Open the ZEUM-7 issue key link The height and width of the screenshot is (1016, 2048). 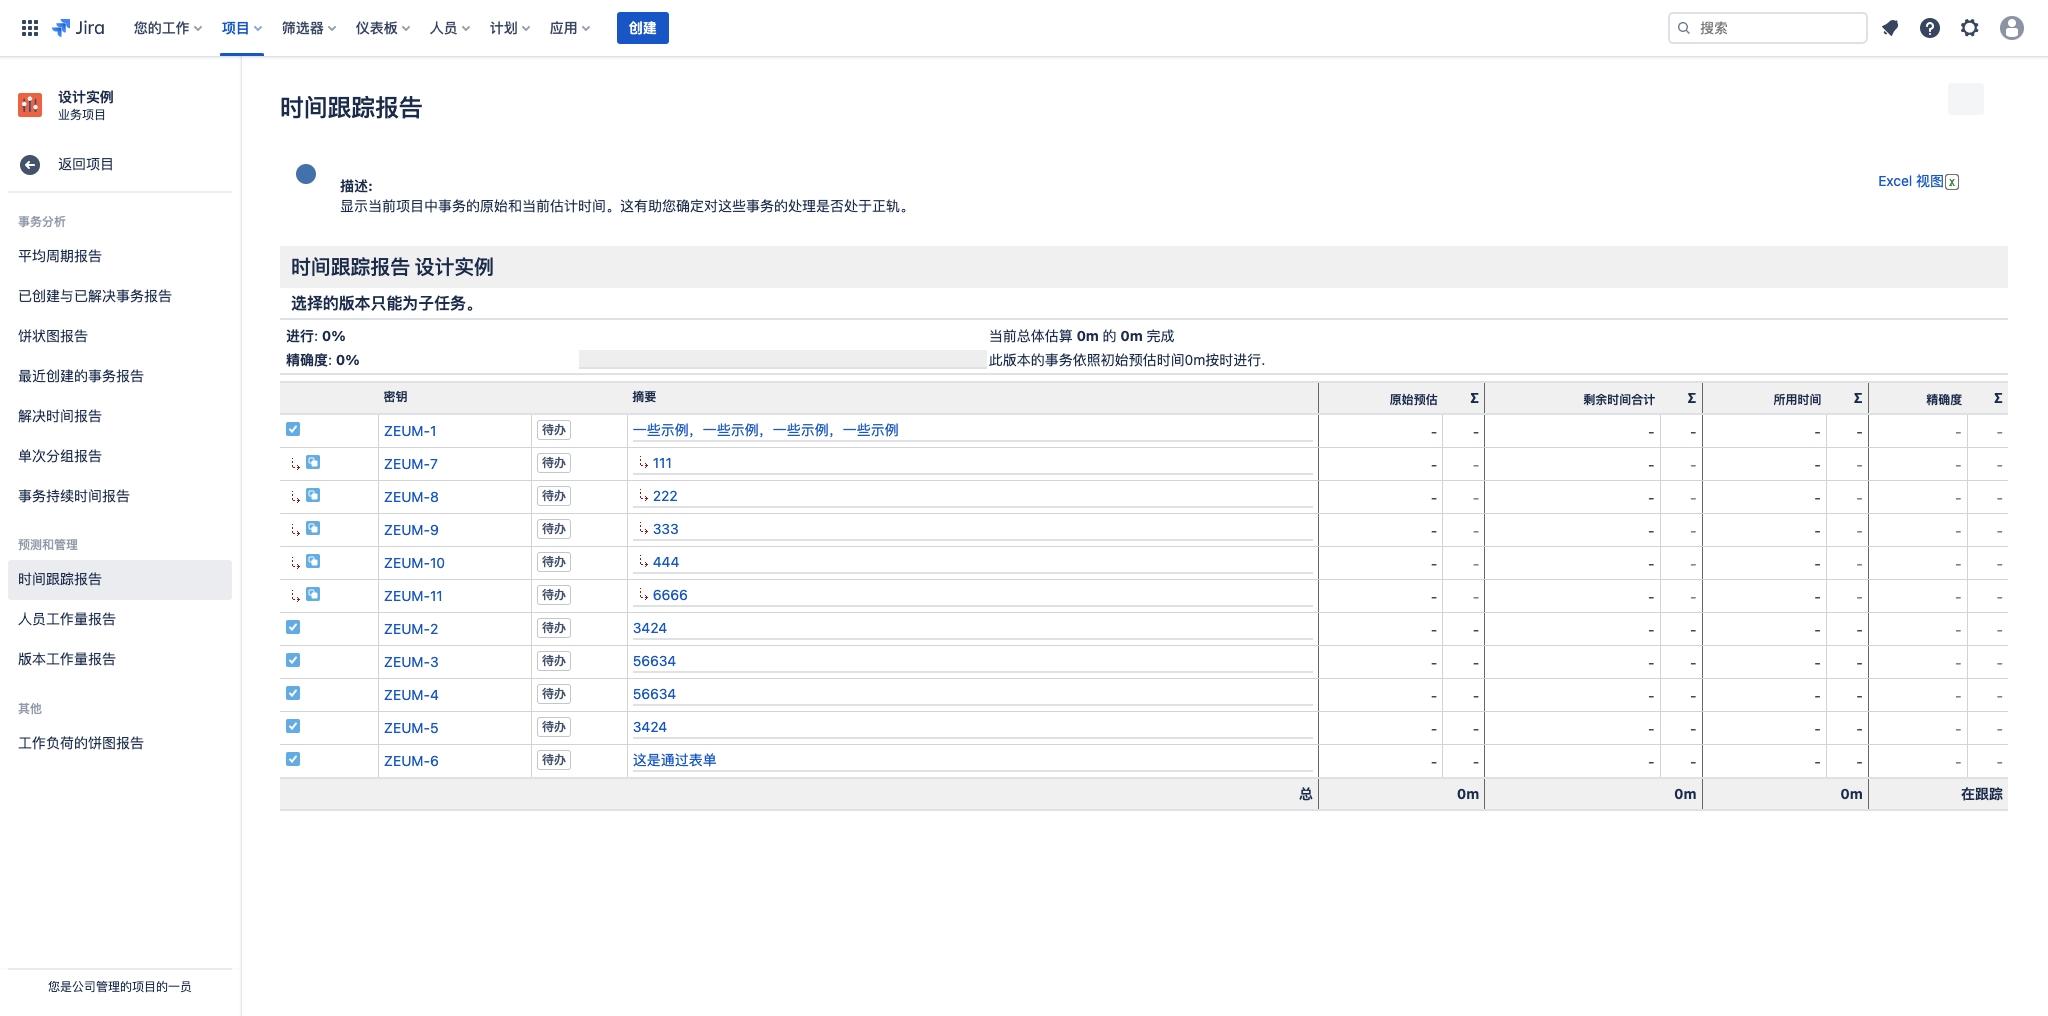tap(411, 464)
